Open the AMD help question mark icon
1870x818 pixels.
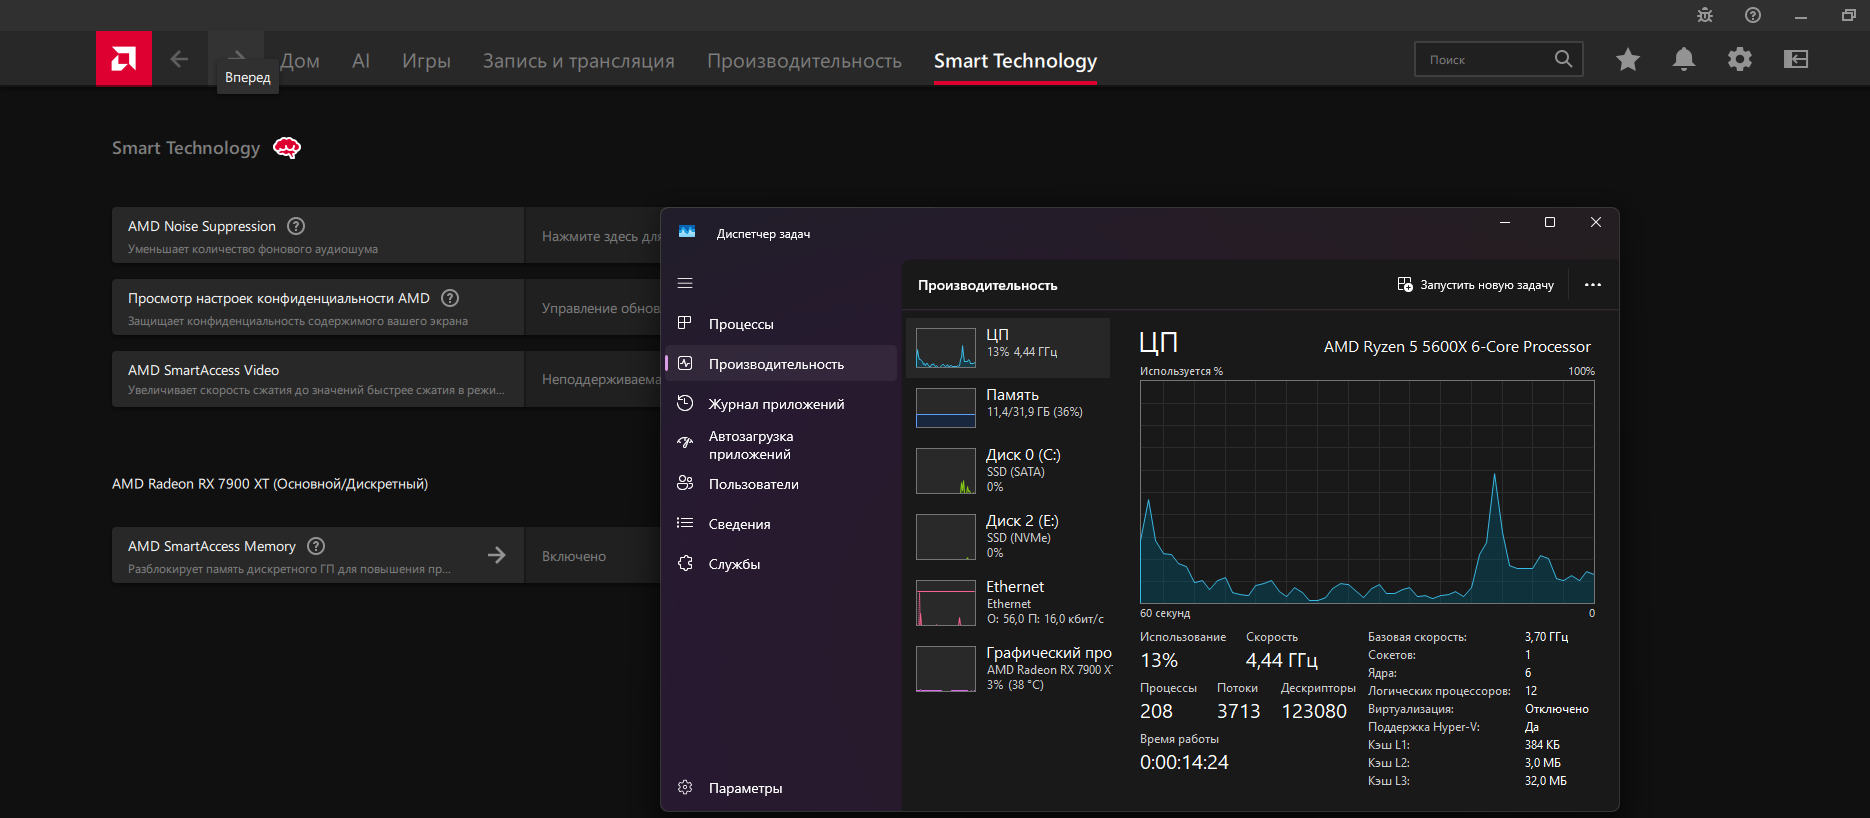pyautogui.click(x=1752, y=15)
